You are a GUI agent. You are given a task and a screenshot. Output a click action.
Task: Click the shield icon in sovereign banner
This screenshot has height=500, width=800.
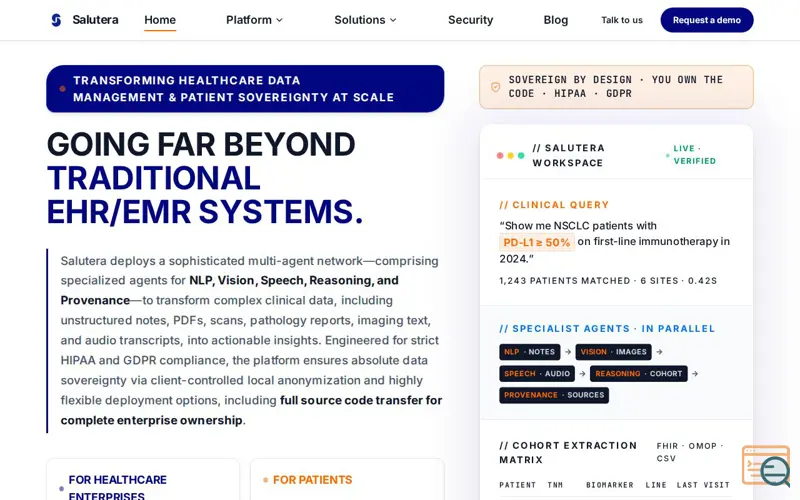[x=495, y=87]
